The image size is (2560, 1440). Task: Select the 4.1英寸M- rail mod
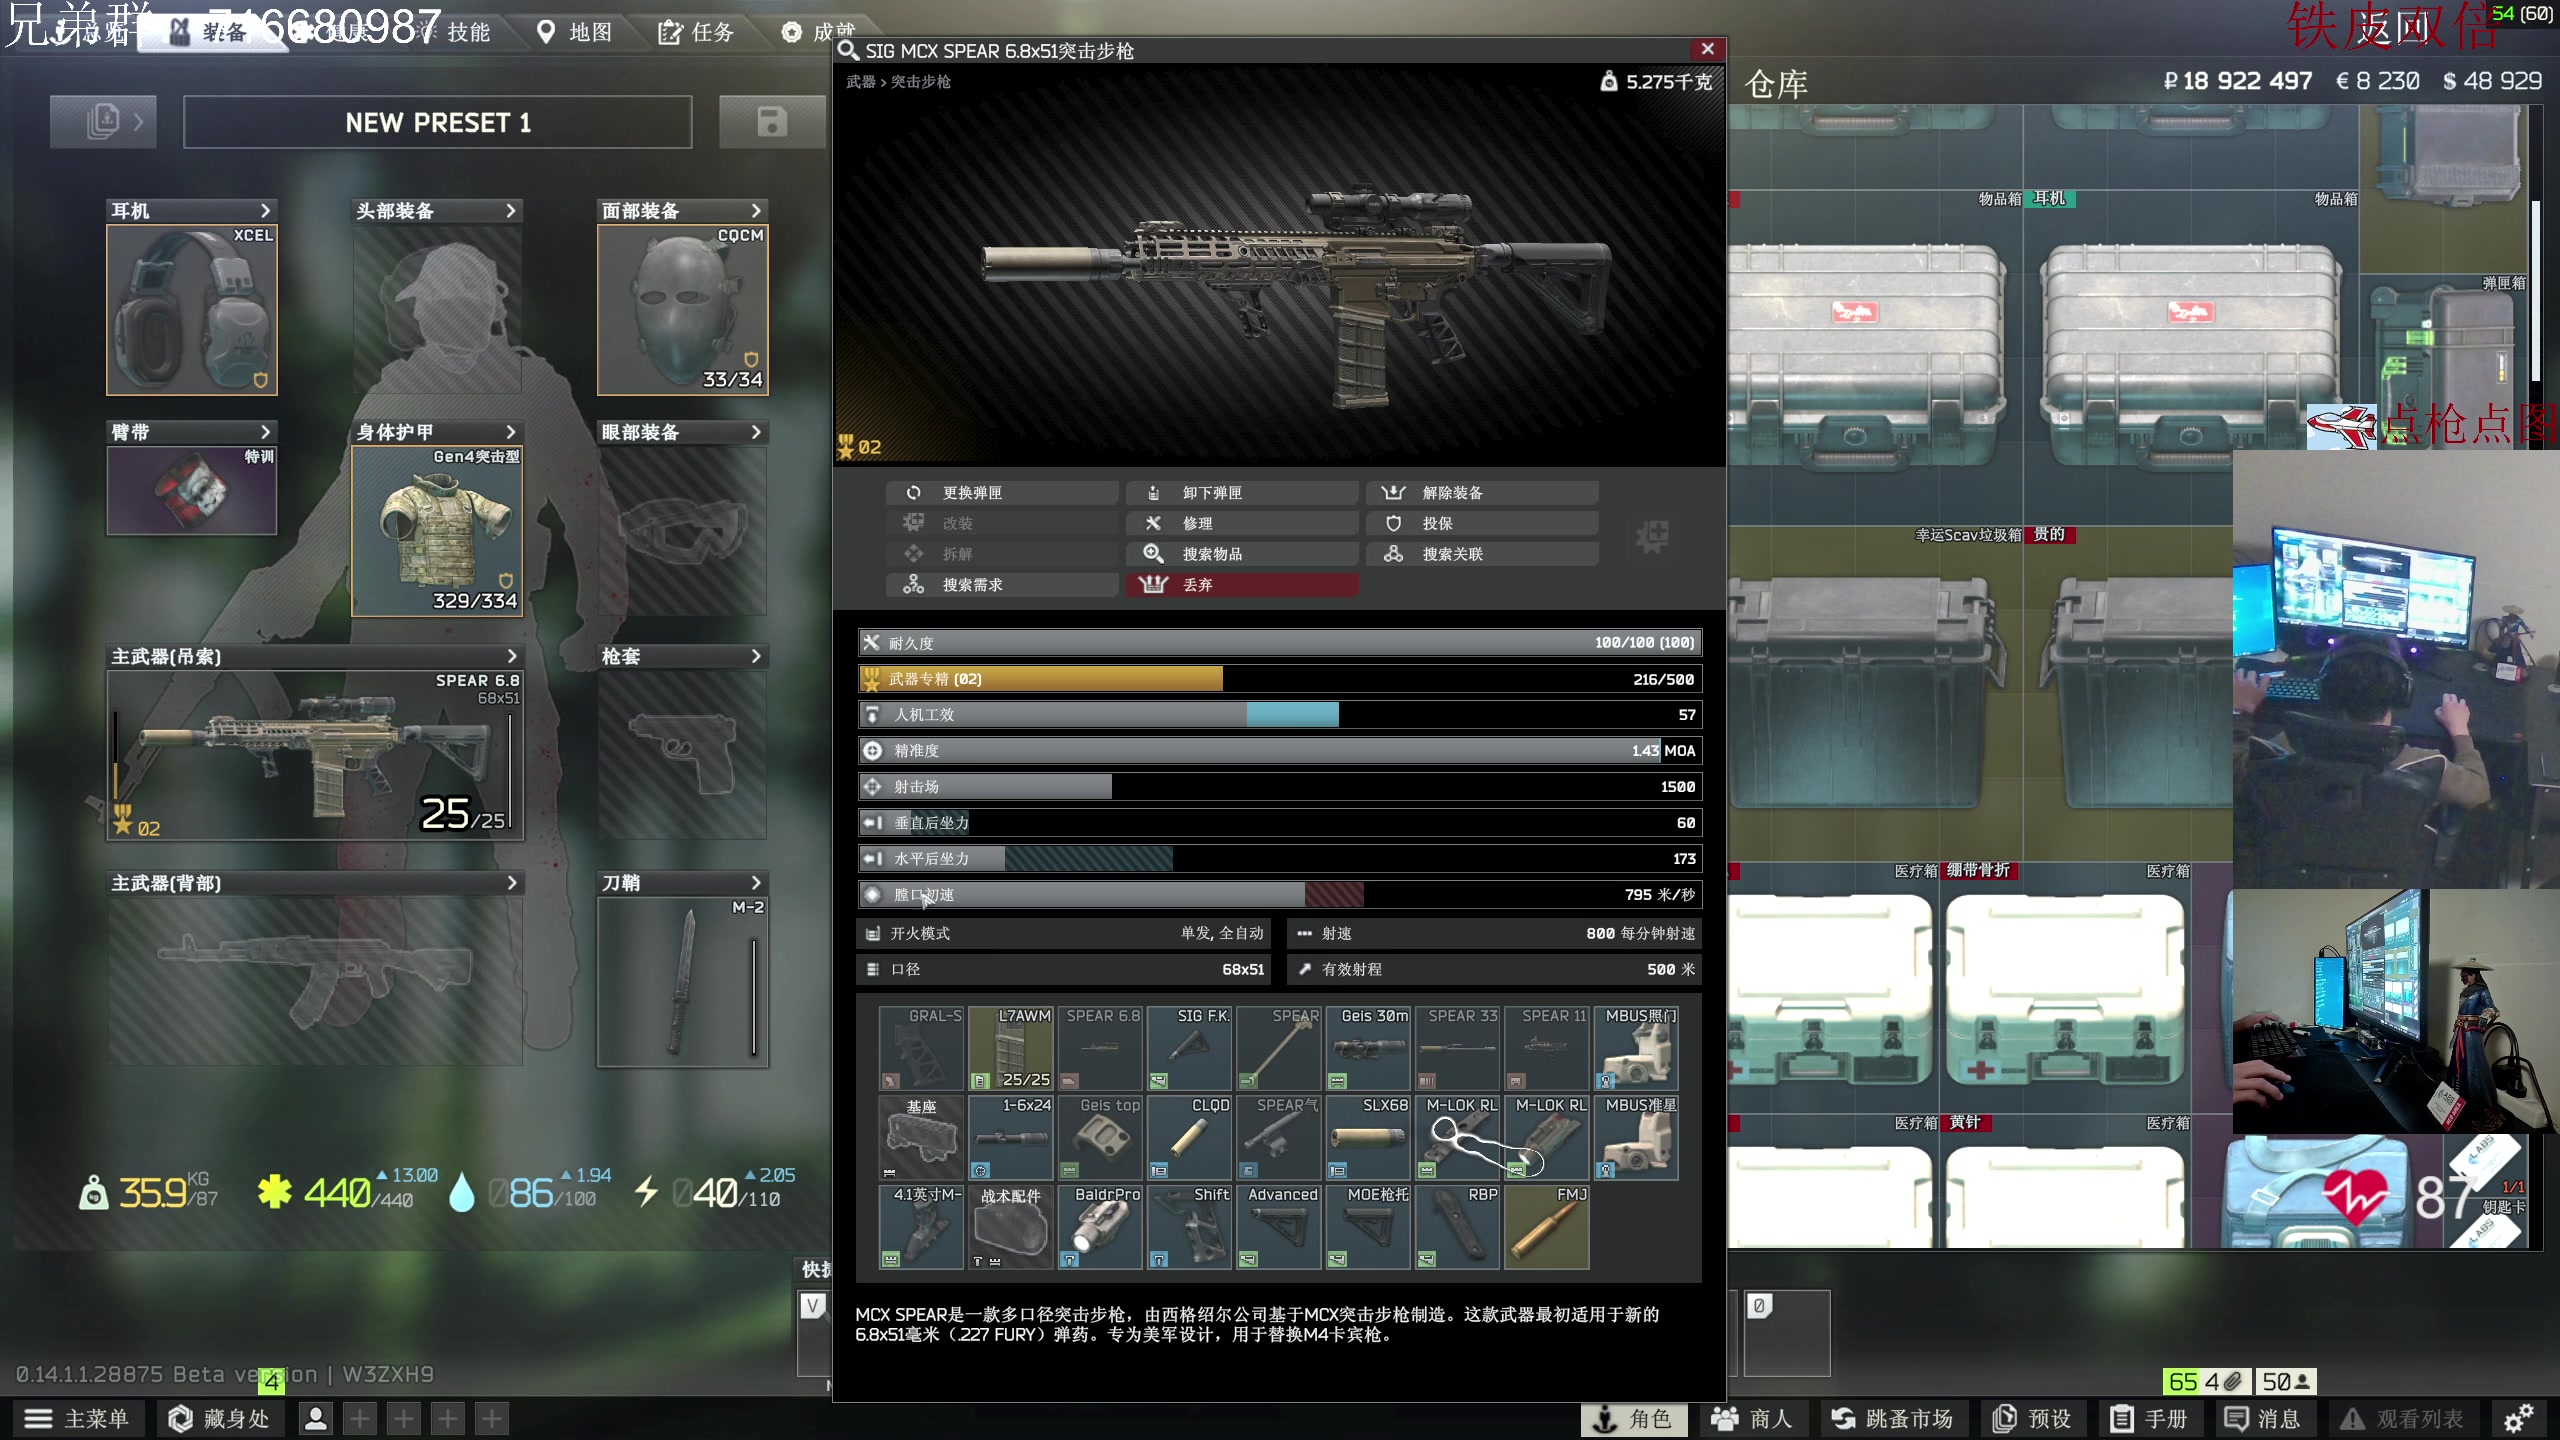(921, 1227)
